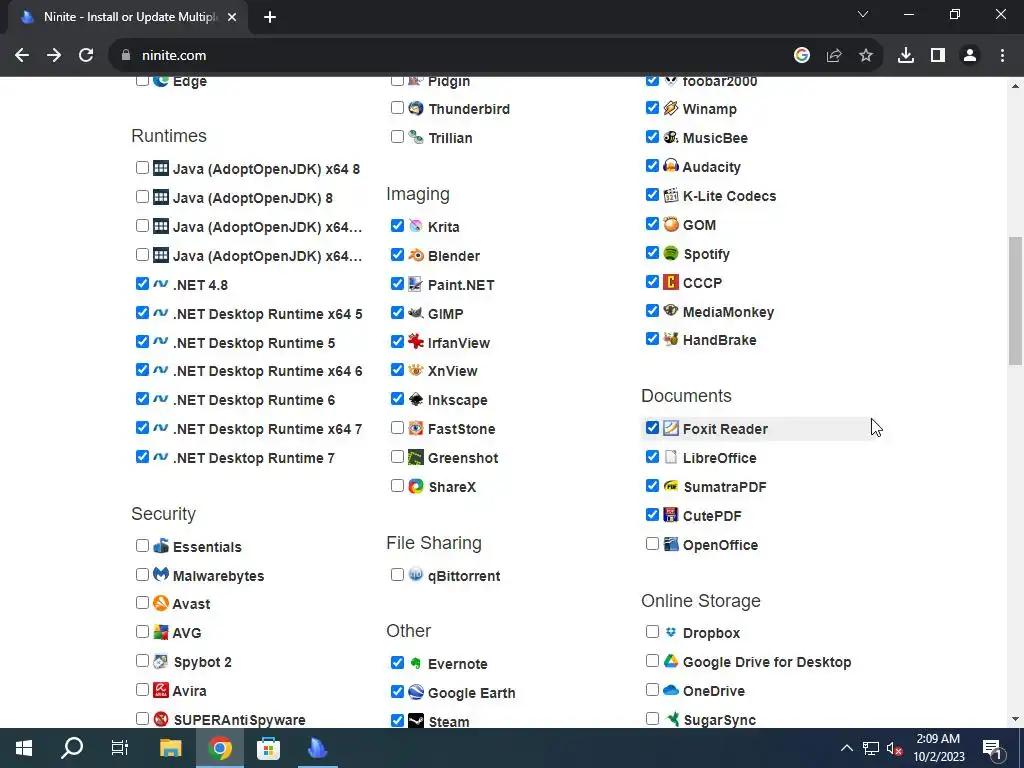This screenshot has height=768, width=1024.
Task: Click the Dropbox icon
Action: coord(671,632)
